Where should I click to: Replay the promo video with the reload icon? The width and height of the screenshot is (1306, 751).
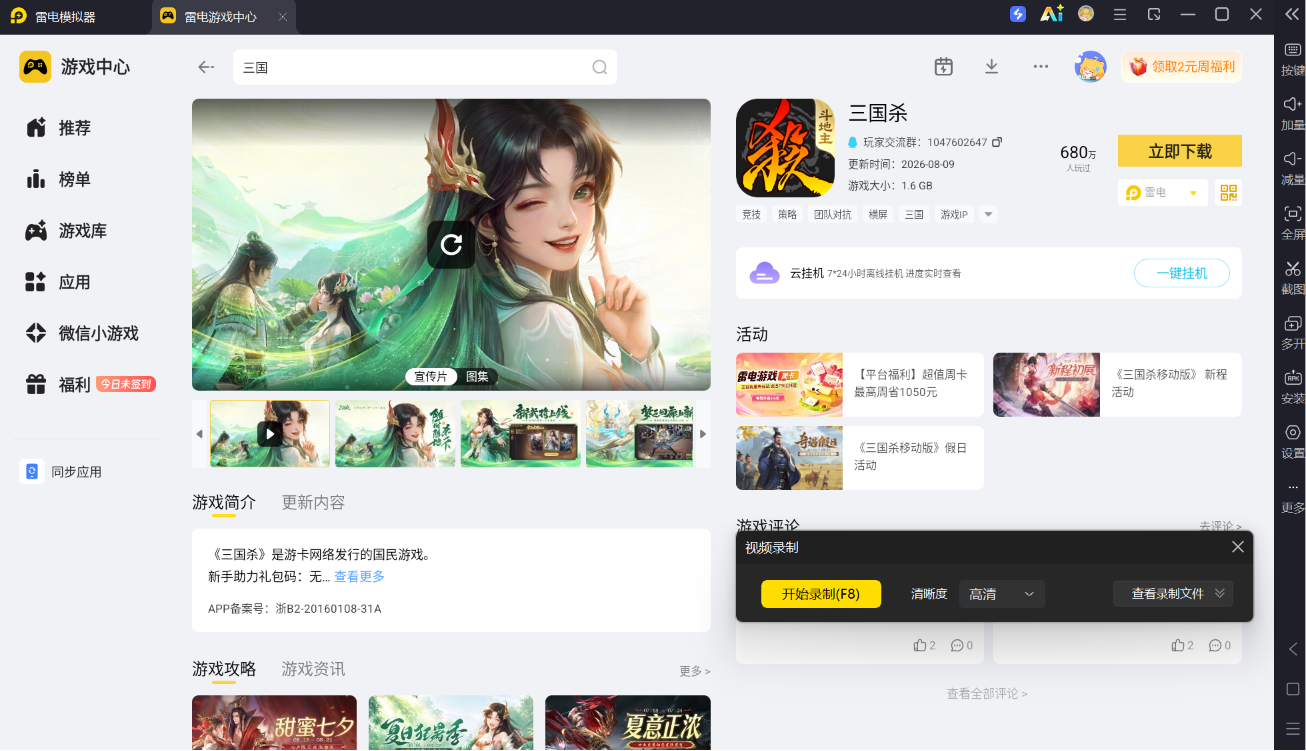click(x=451, y=244)
